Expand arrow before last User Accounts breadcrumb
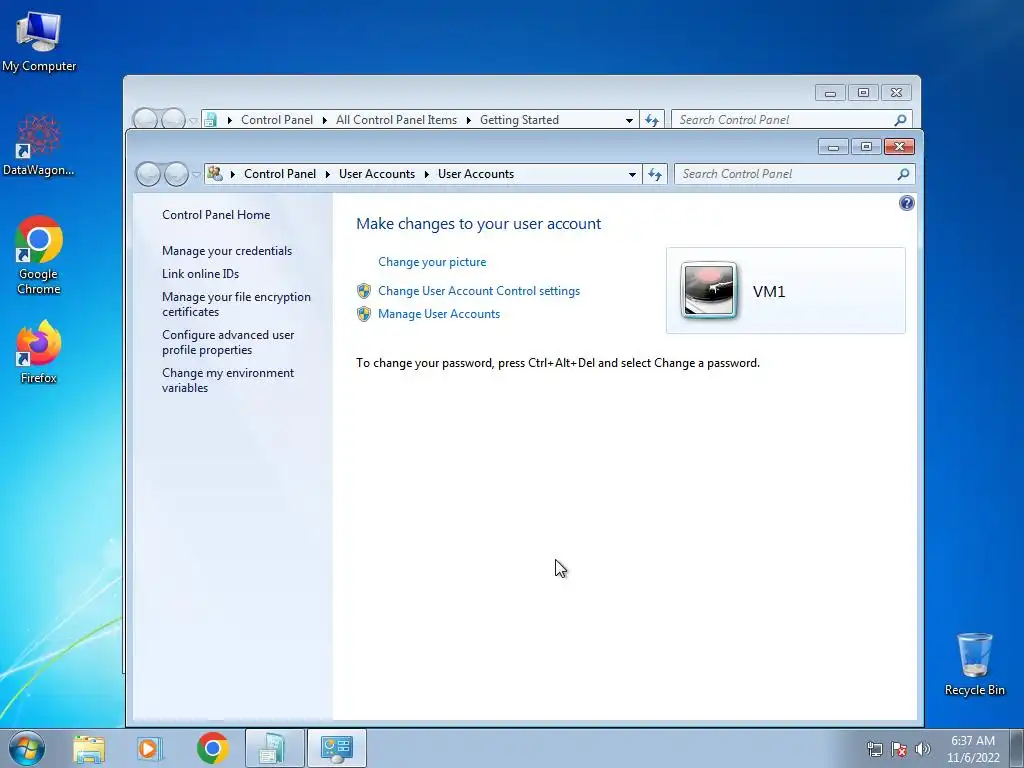 coord(426,174)
